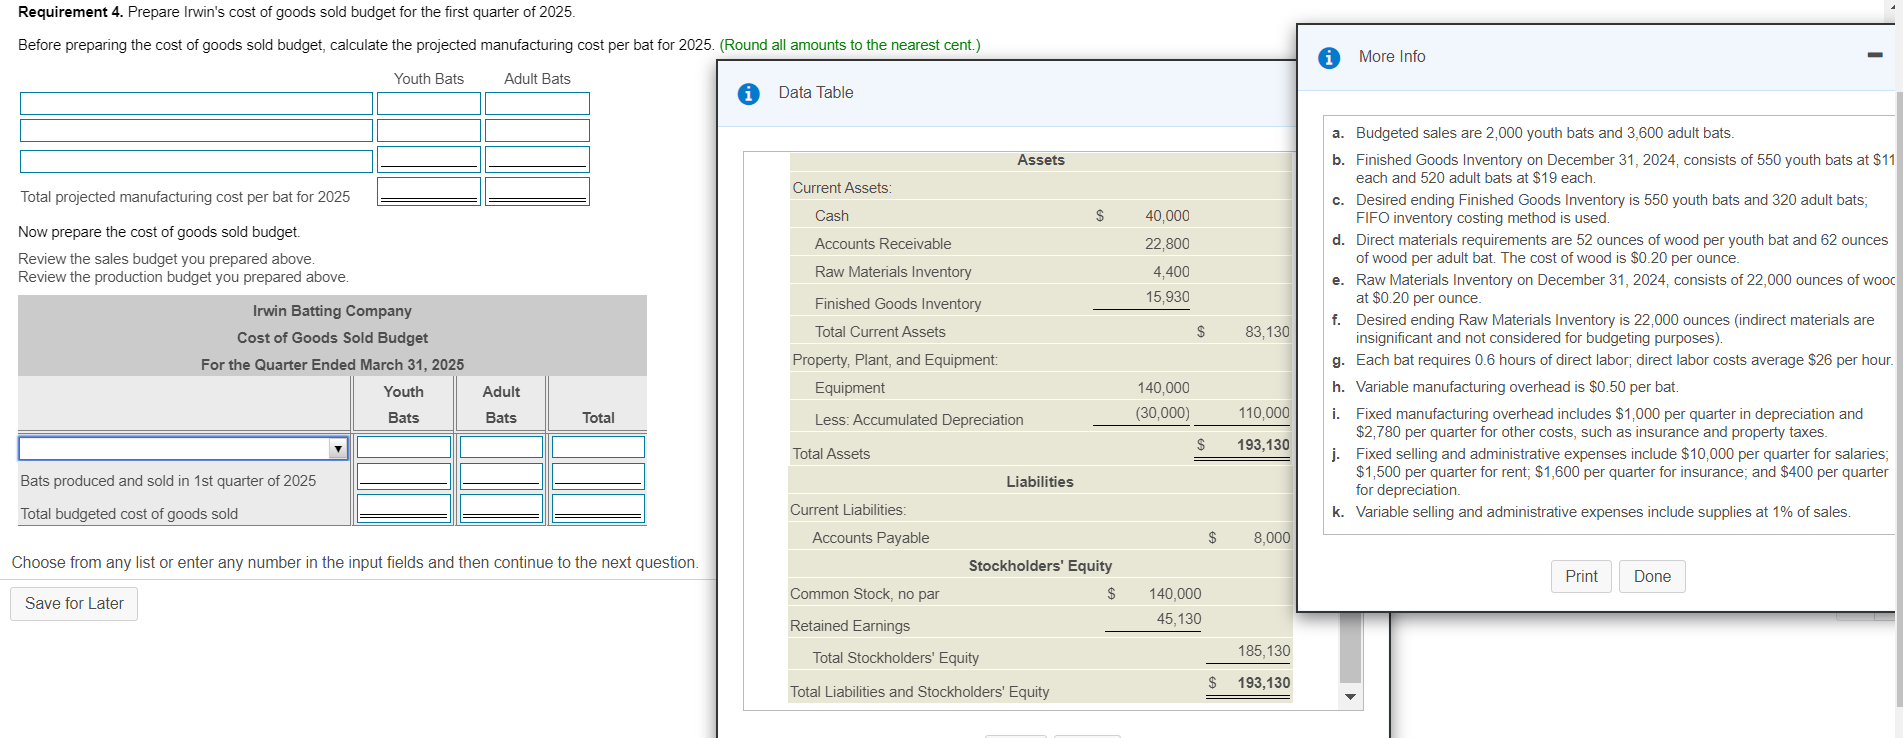The height and width of the screenshot is (738, 1903).
Task: Click Youth field for bats produced and sold
Action: [x=404, y=476]
